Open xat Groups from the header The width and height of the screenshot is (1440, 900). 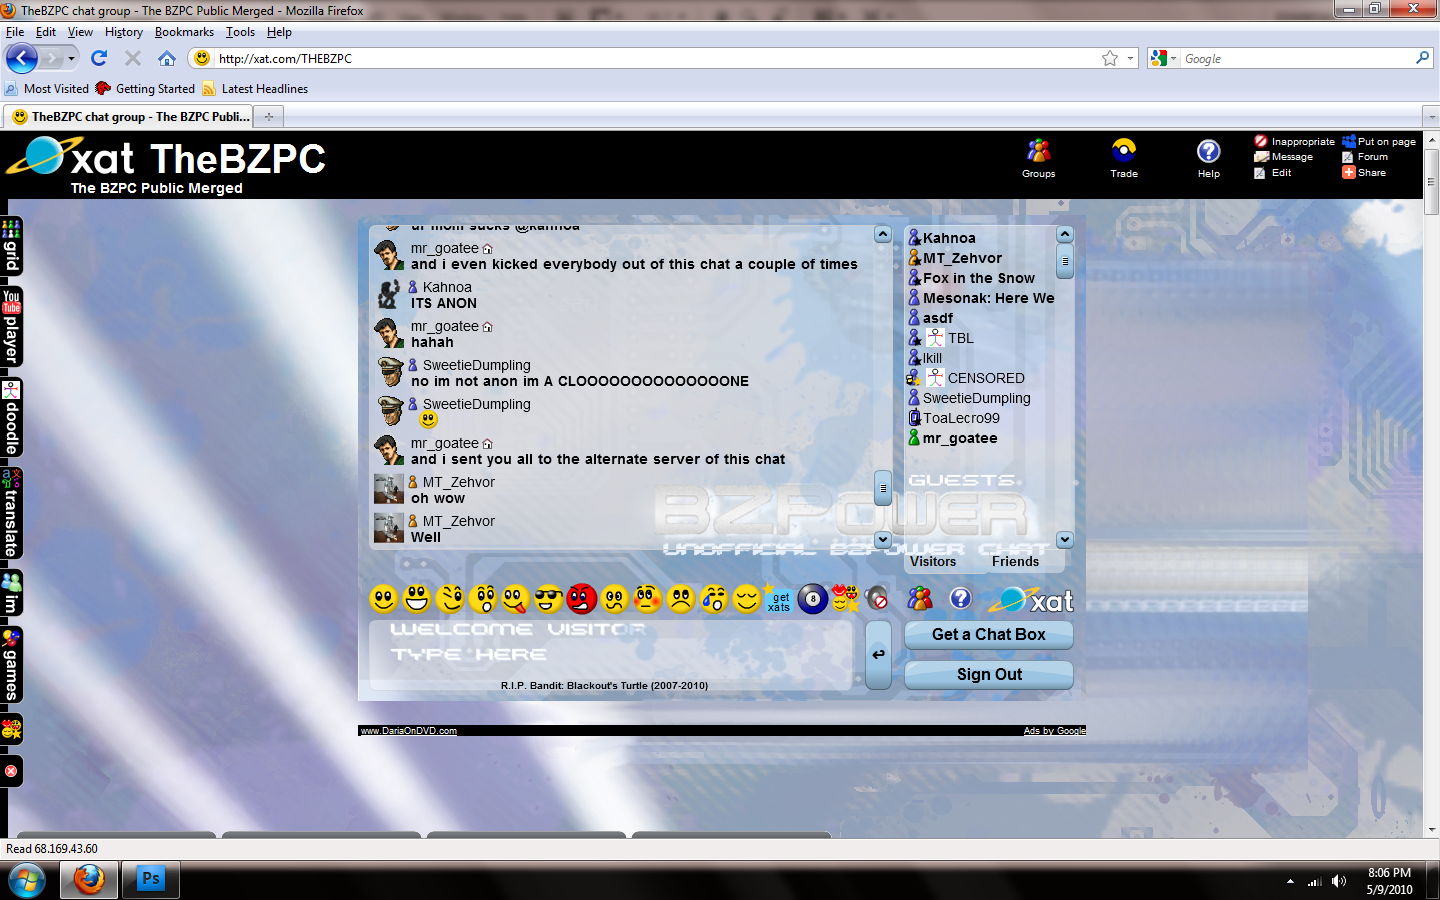(1038, 158)
